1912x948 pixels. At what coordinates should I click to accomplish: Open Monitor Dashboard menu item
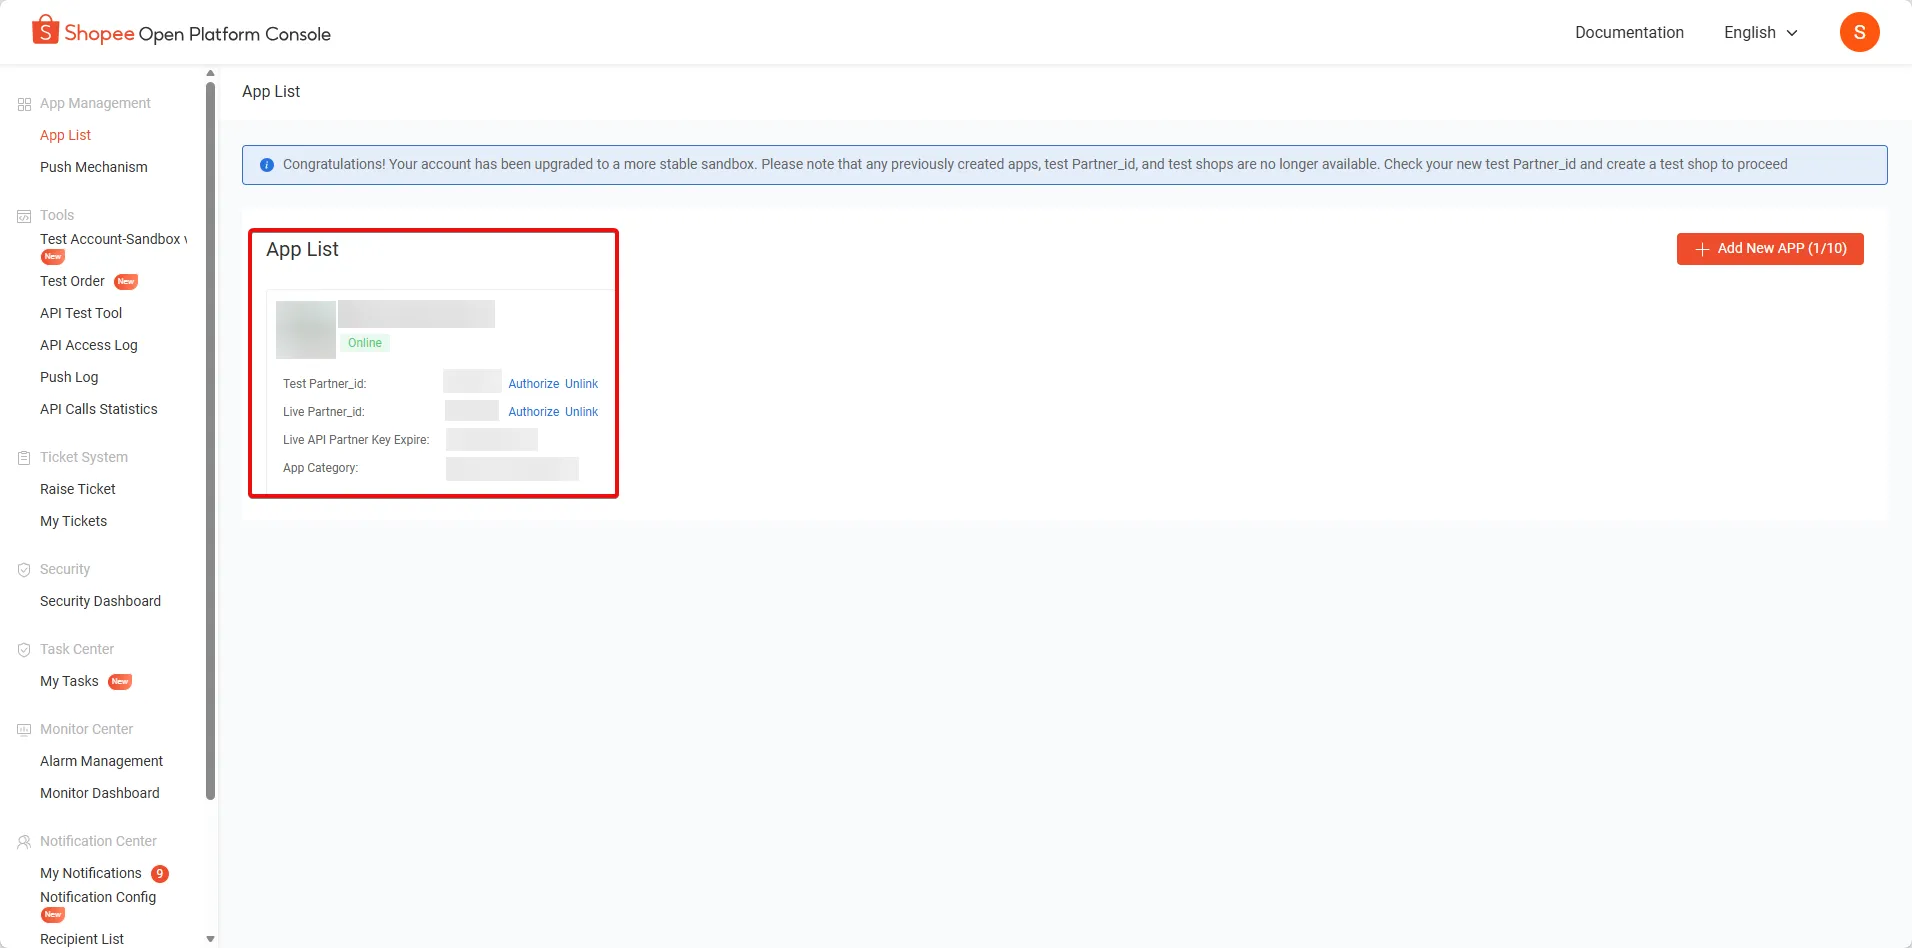(100, 794)
